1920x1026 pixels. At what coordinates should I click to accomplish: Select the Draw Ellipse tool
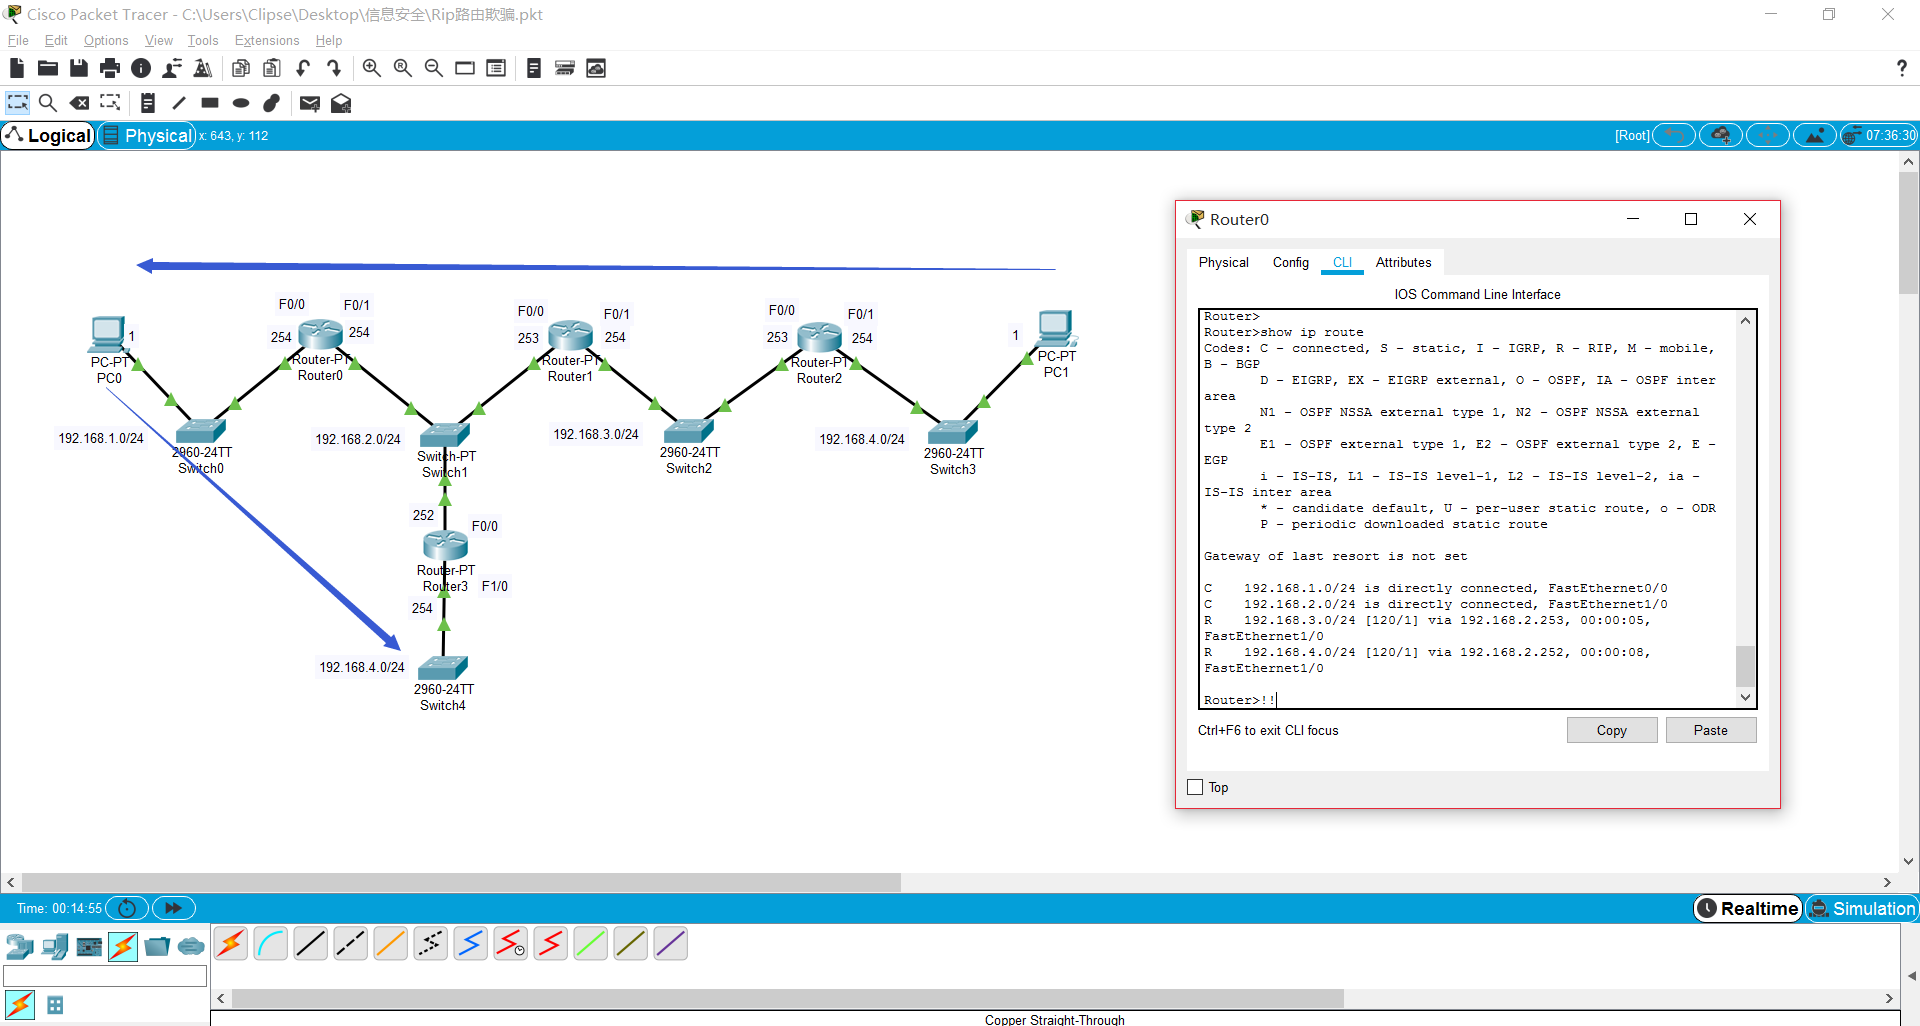coord(240,103)
